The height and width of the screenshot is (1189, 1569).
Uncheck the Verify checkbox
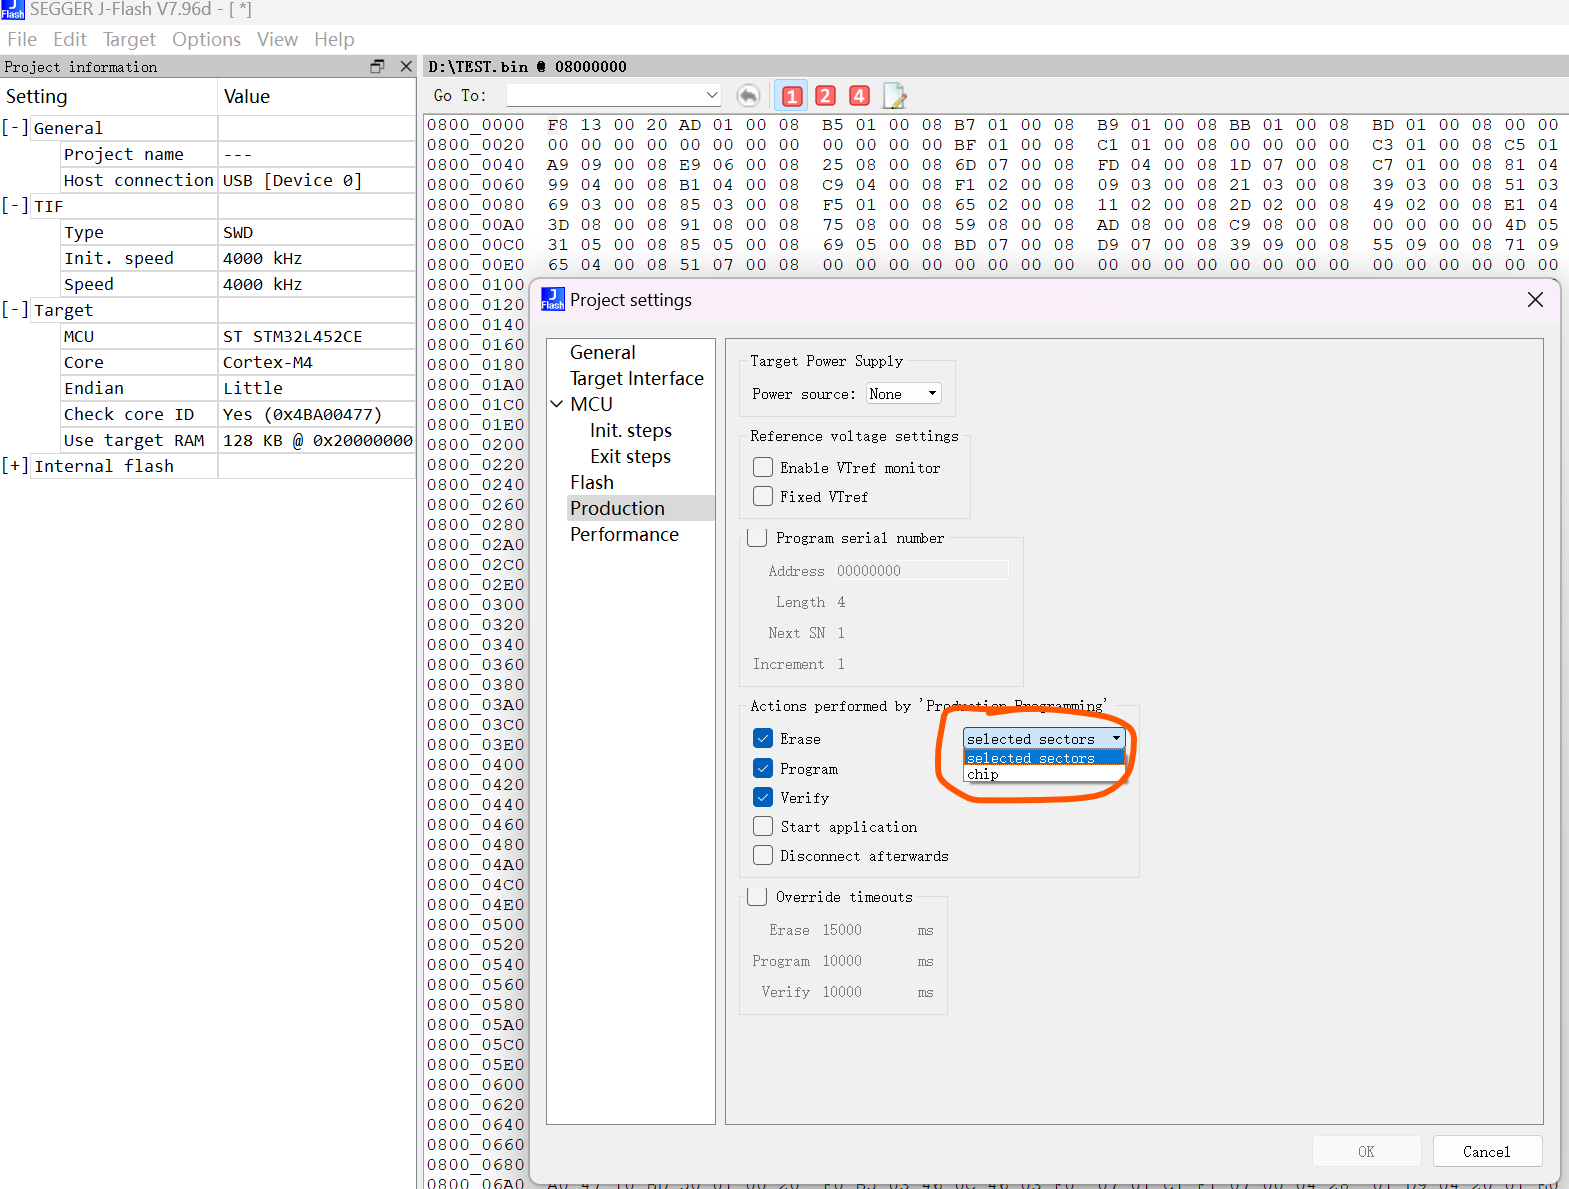763,797
